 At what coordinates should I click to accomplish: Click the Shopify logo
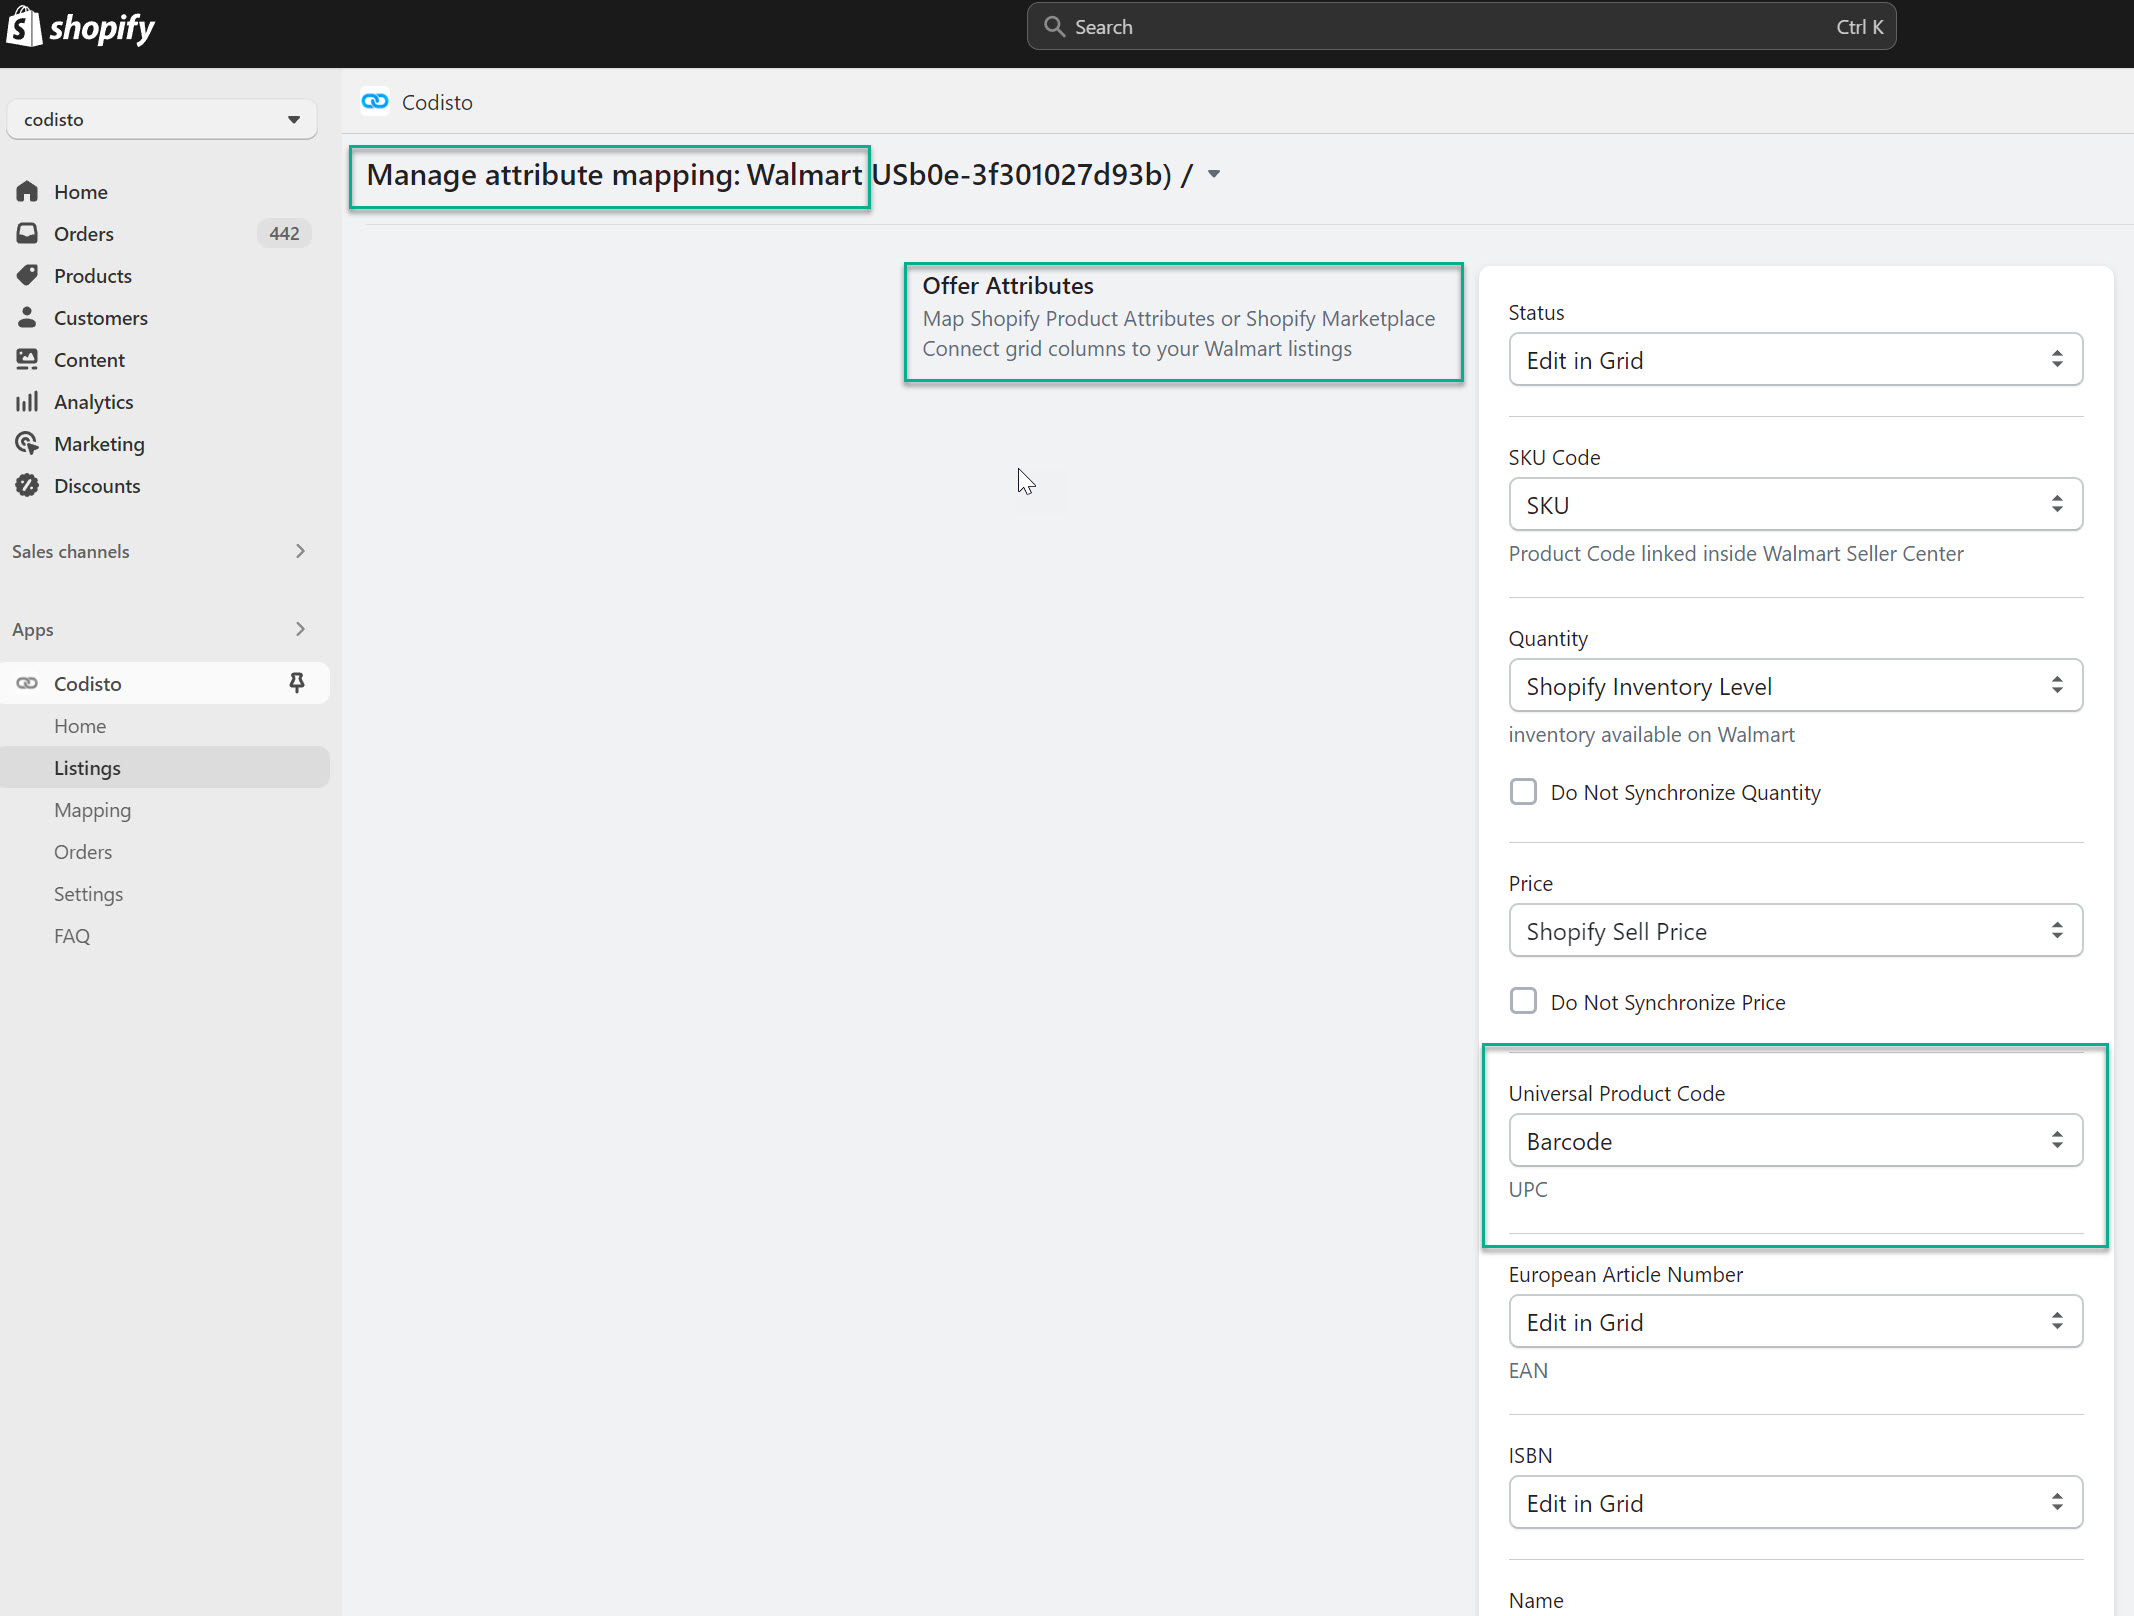tap(80, 27)
